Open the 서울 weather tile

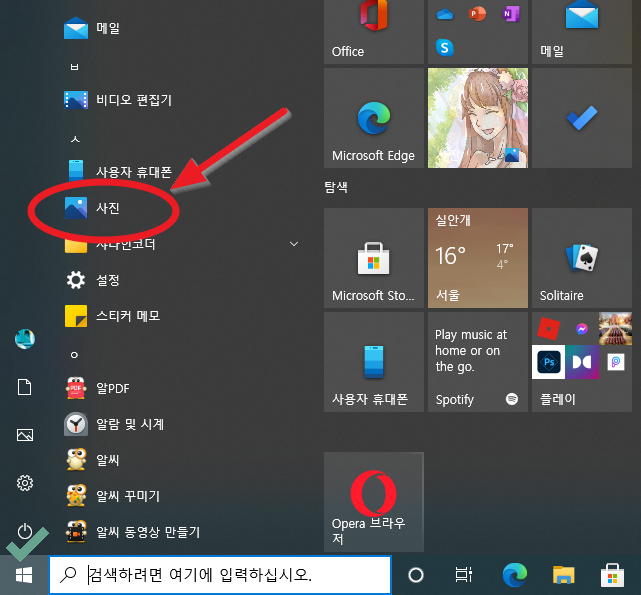coord(477,258)
